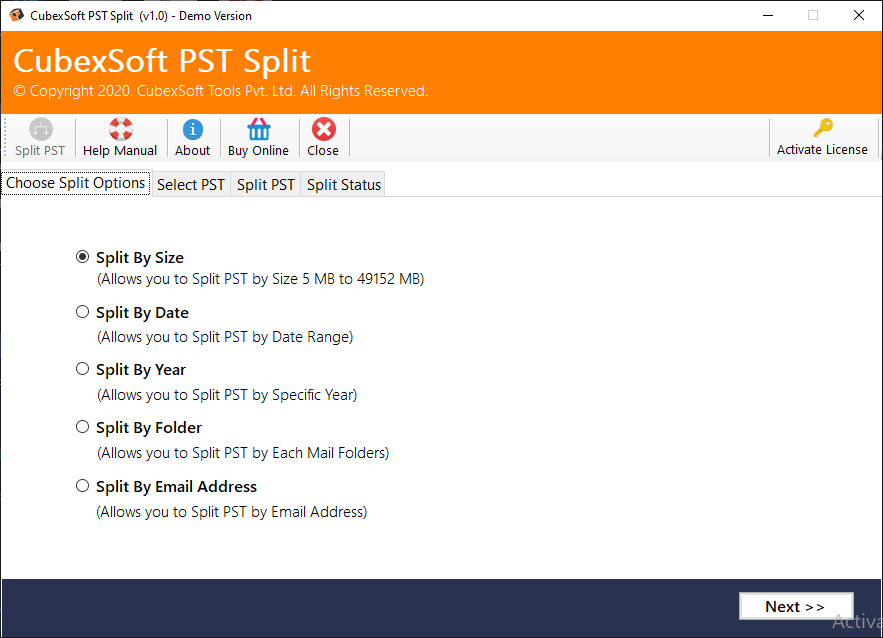The image size is (883, 638).
Task: Click the Next >> button
Action: pyautogui.click(x=795, y=605)
